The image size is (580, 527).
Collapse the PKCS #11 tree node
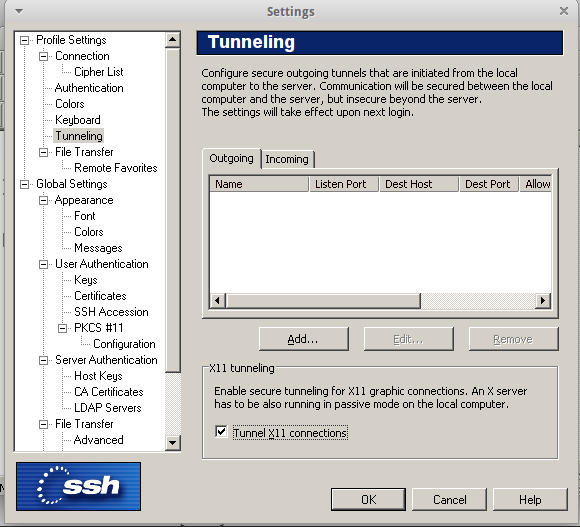pyautogui.click(x=63, y=328)
